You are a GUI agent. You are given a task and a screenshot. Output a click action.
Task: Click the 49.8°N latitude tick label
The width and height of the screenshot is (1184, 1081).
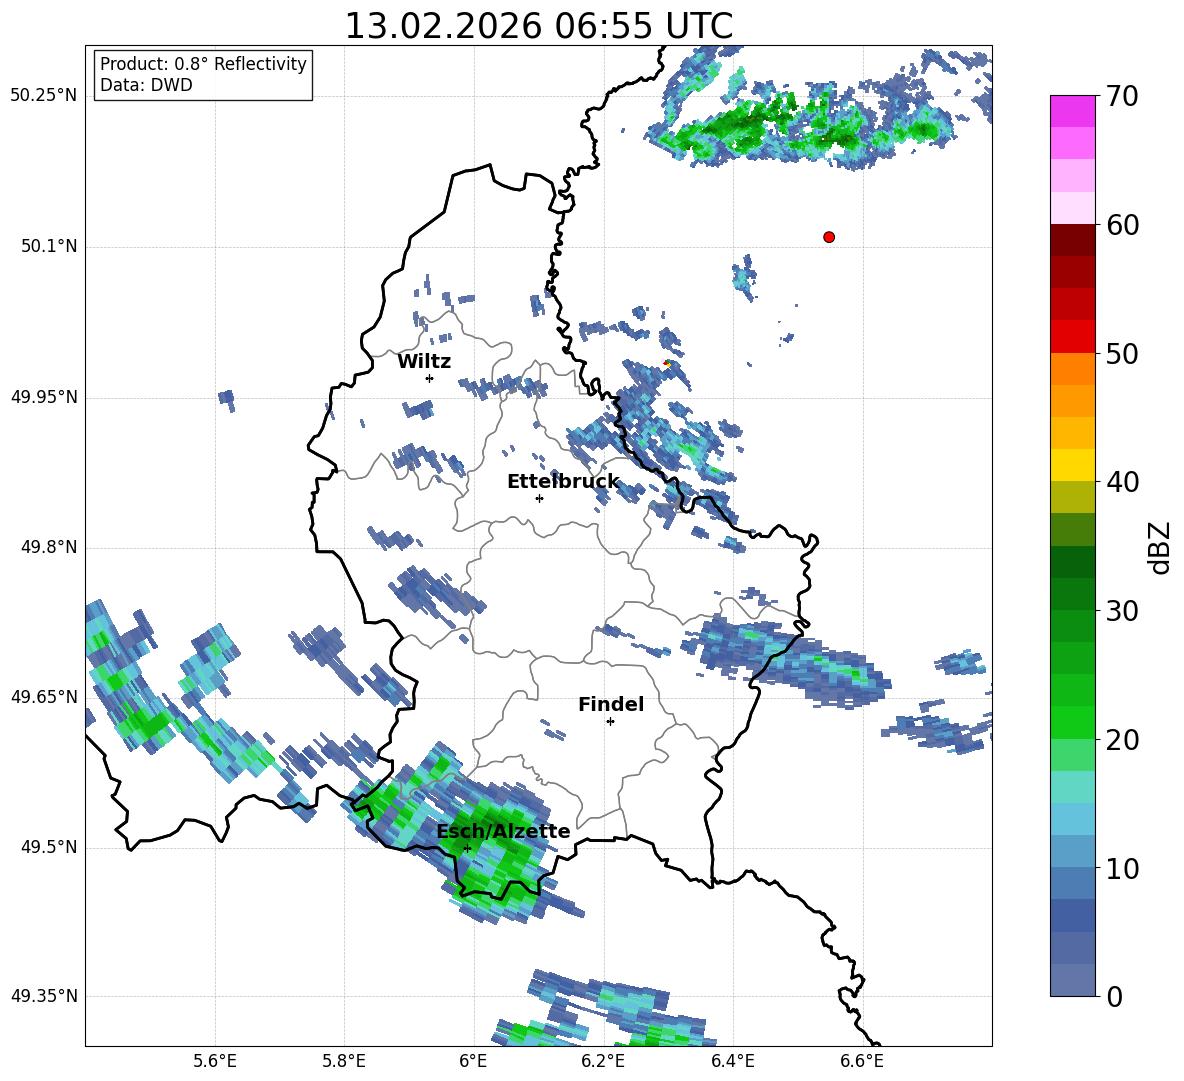[x=48, y=547]
